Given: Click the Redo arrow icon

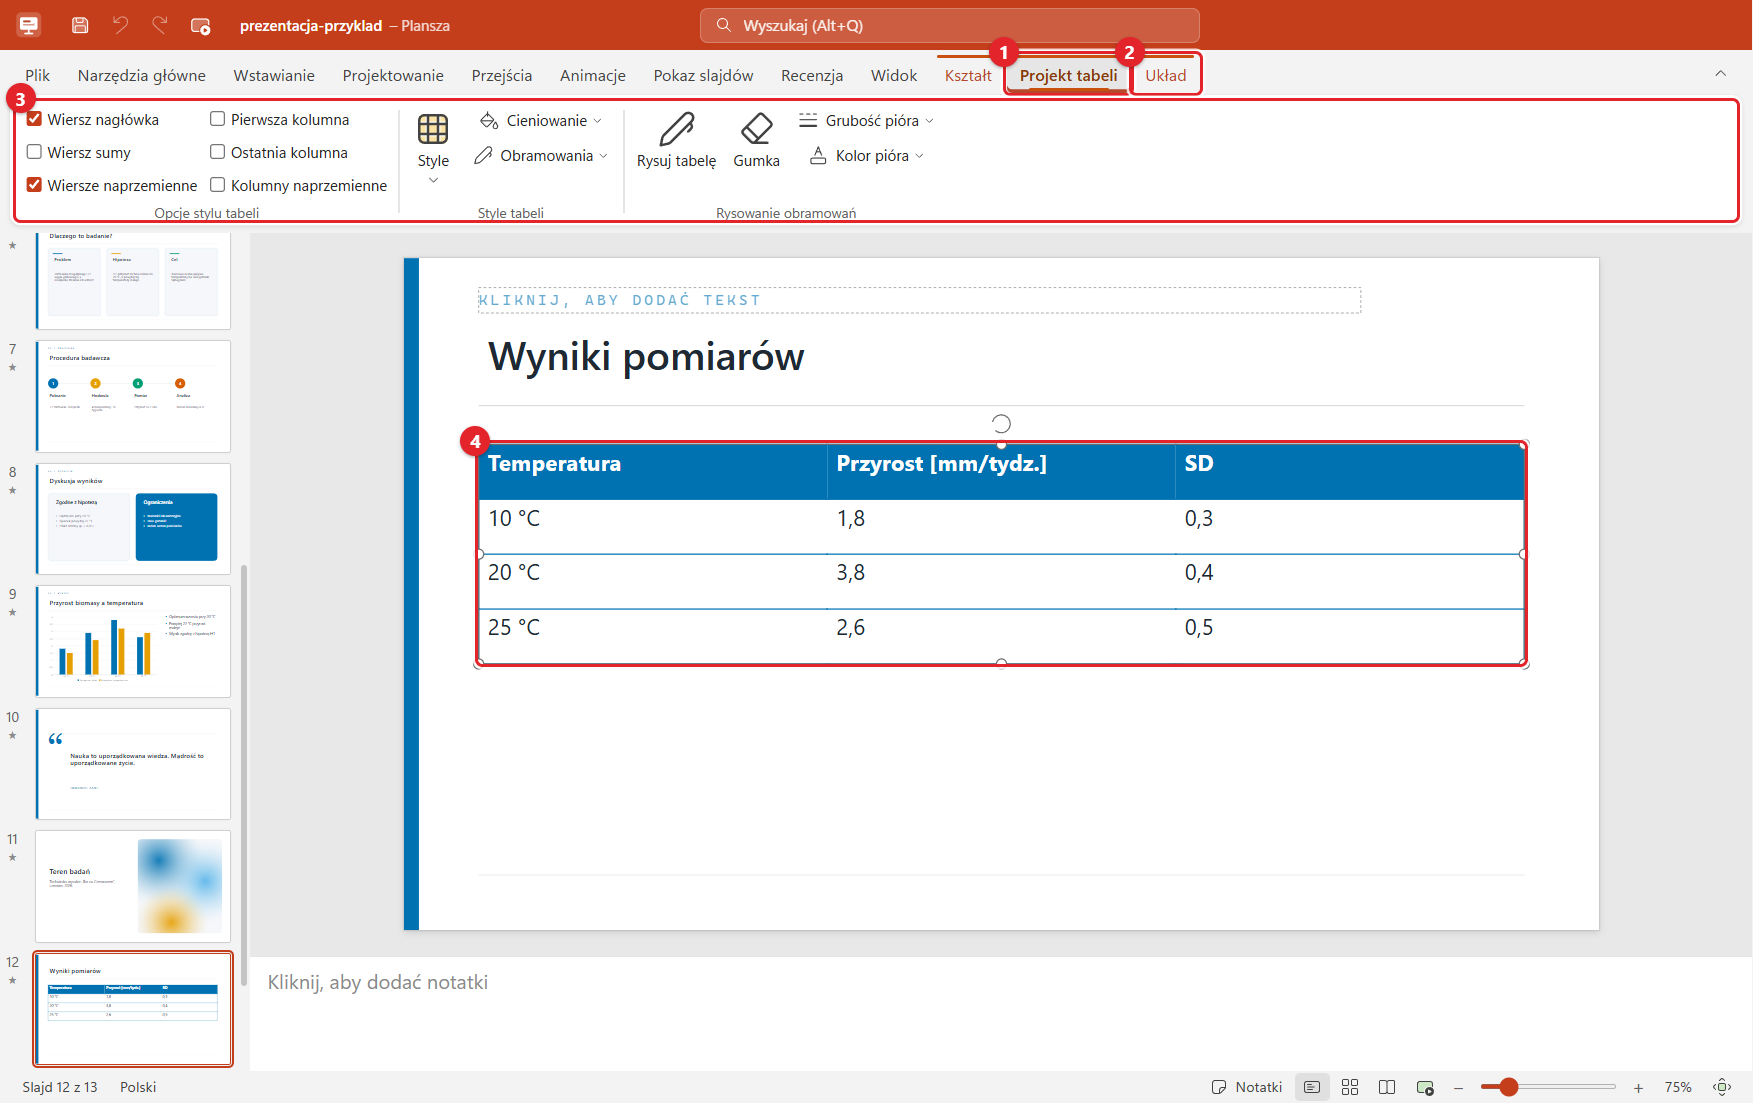Looking at the screenshot, I should 159,25.
